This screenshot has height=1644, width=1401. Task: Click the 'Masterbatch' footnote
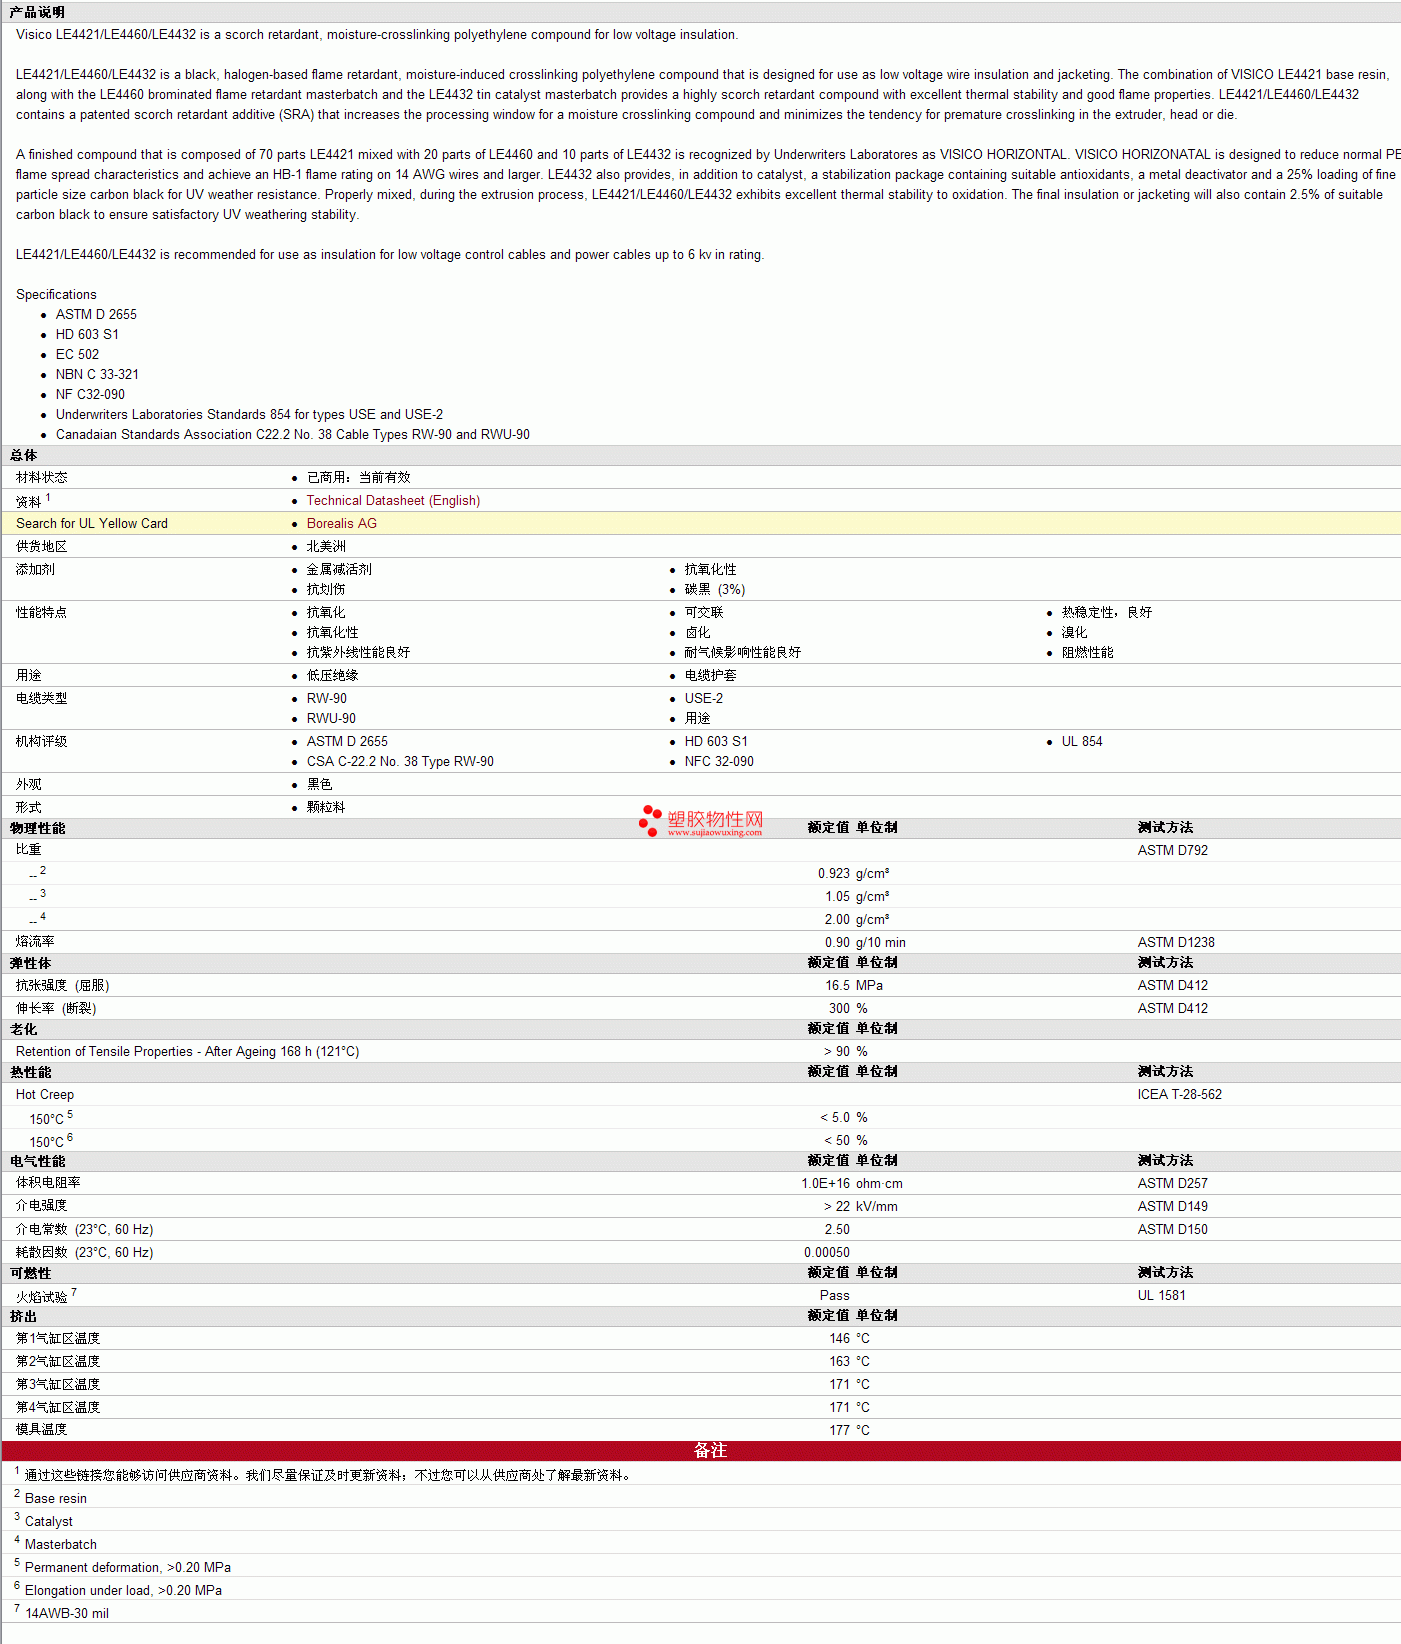(x=61, y=1545)
